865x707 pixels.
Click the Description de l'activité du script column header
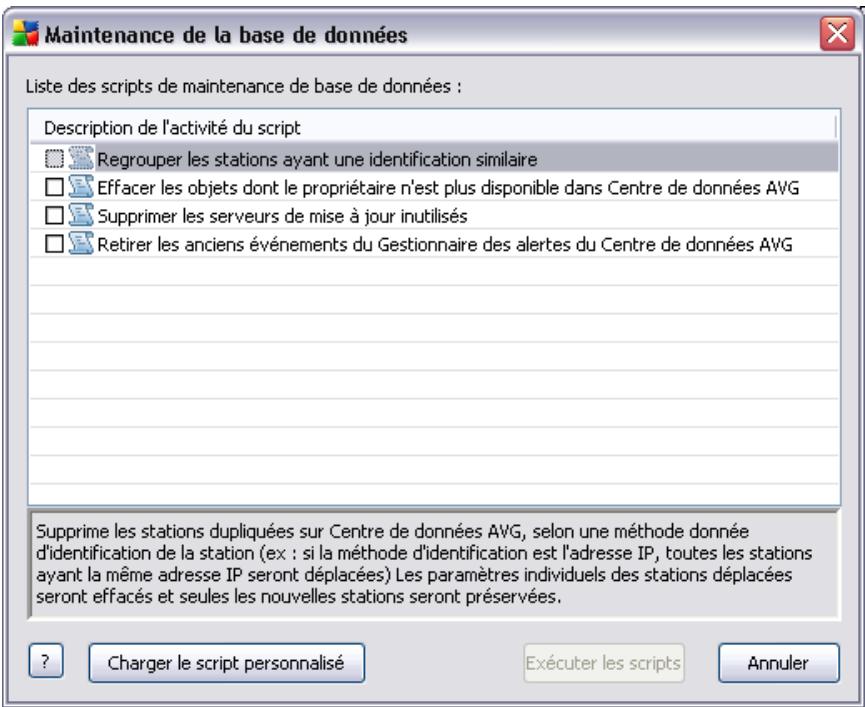(433, 128)
